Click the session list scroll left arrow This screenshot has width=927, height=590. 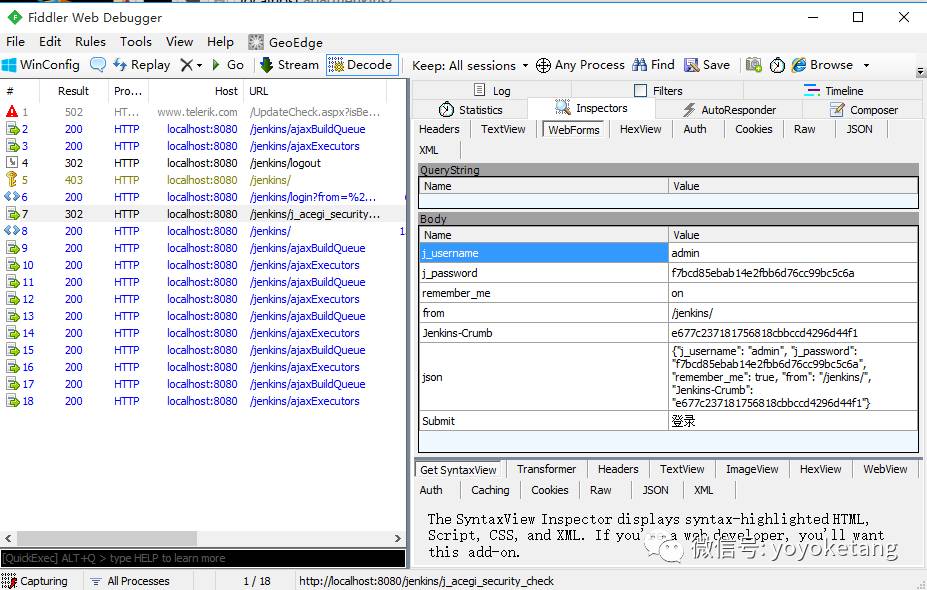click(8, 539)
